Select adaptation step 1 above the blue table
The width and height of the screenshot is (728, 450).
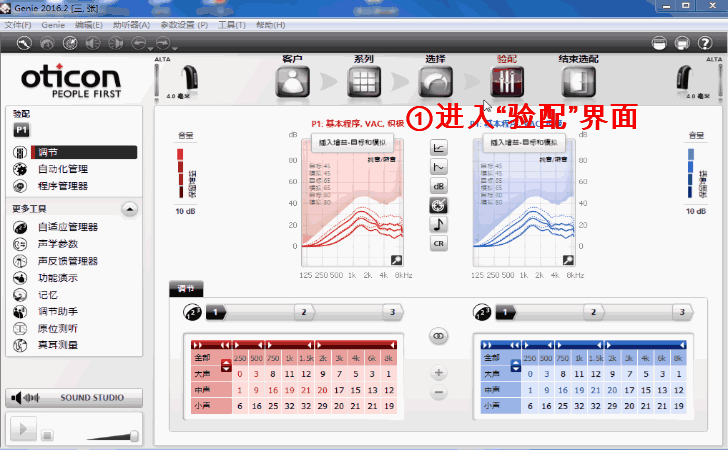[x=506, y=312]
